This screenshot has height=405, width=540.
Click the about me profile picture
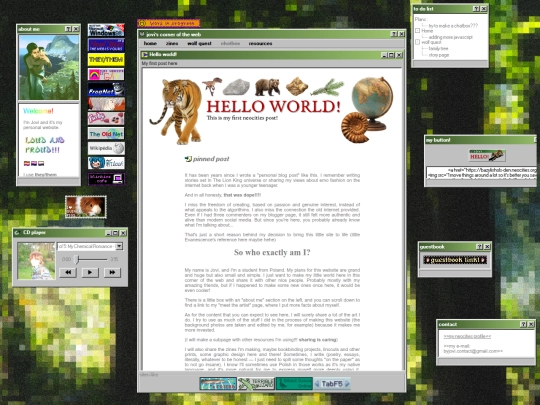pos(49,68)
